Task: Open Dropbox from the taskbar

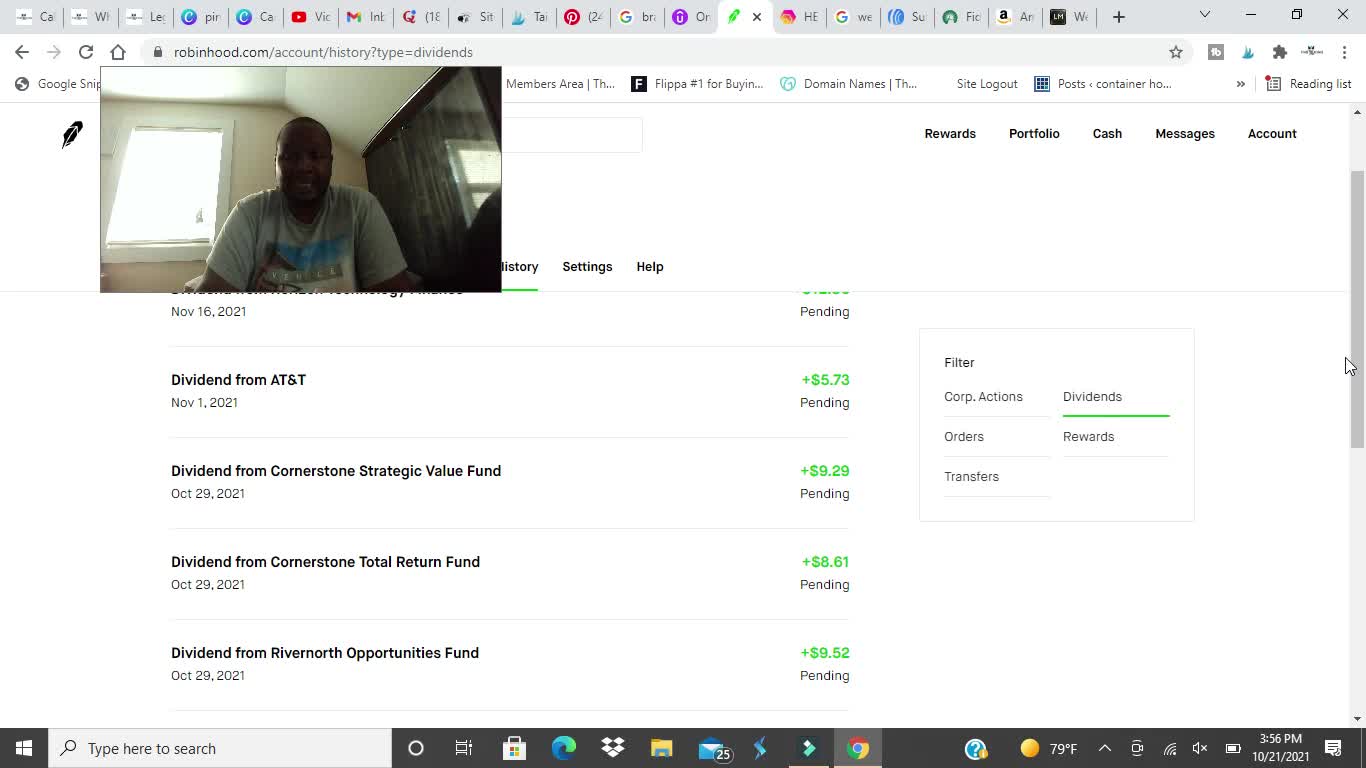Action: (x=613, y=748)
